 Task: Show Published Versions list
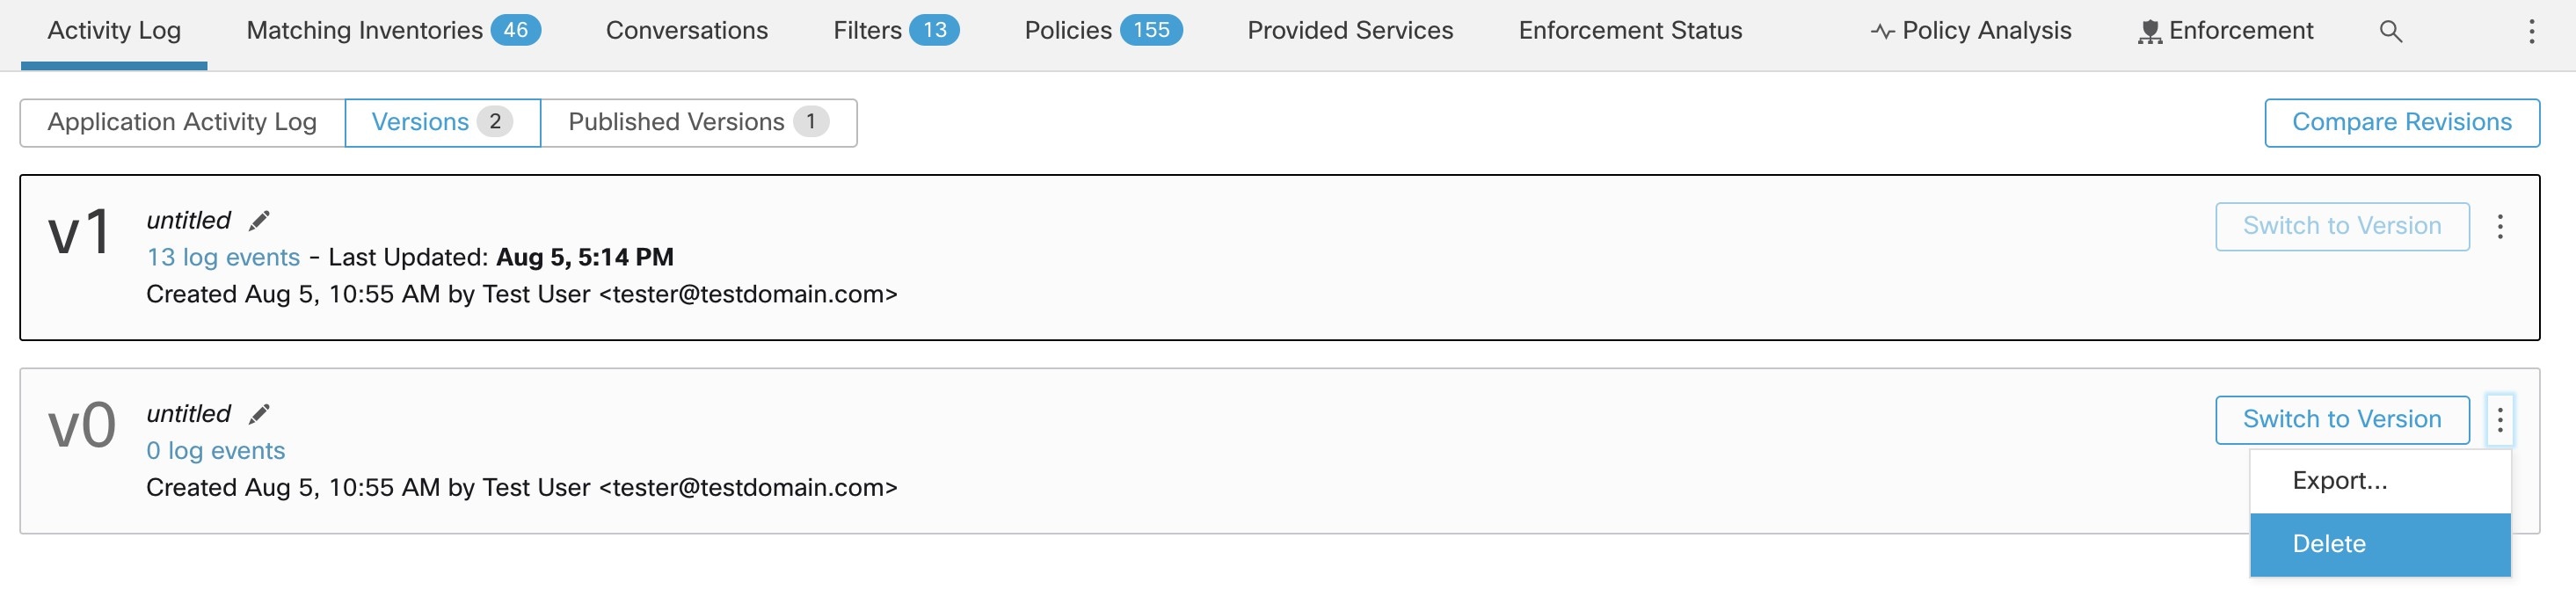click(698, 122)
